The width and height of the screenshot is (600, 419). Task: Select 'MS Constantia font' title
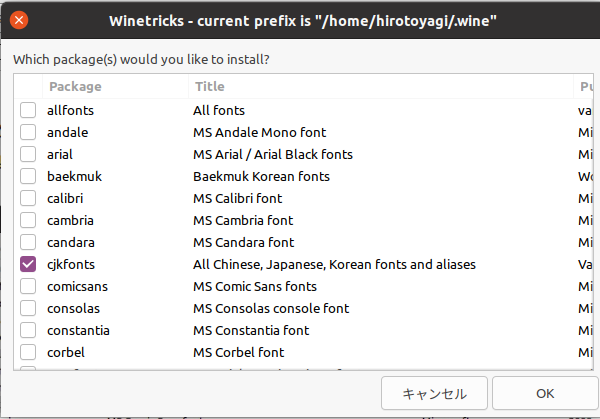[x=251, y=331]
